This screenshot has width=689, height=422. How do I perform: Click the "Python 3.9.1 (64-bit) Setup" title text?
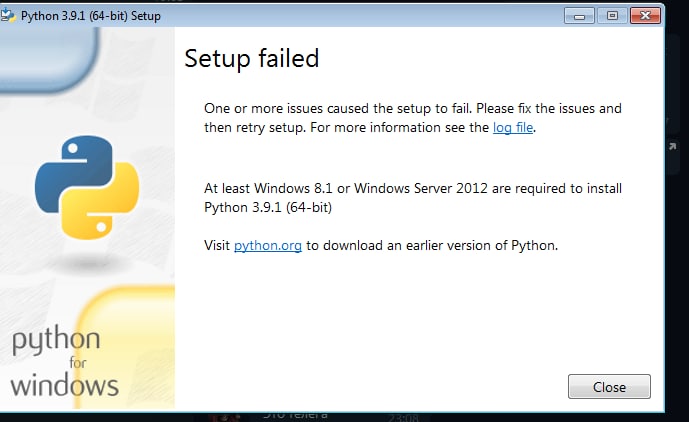tap(91, 16)
